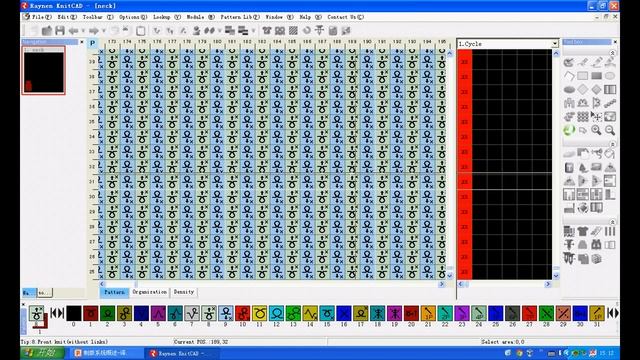Open the 1.Cycle dropdown list
Screen dimensions: 640x360
(x=554, y=44)
